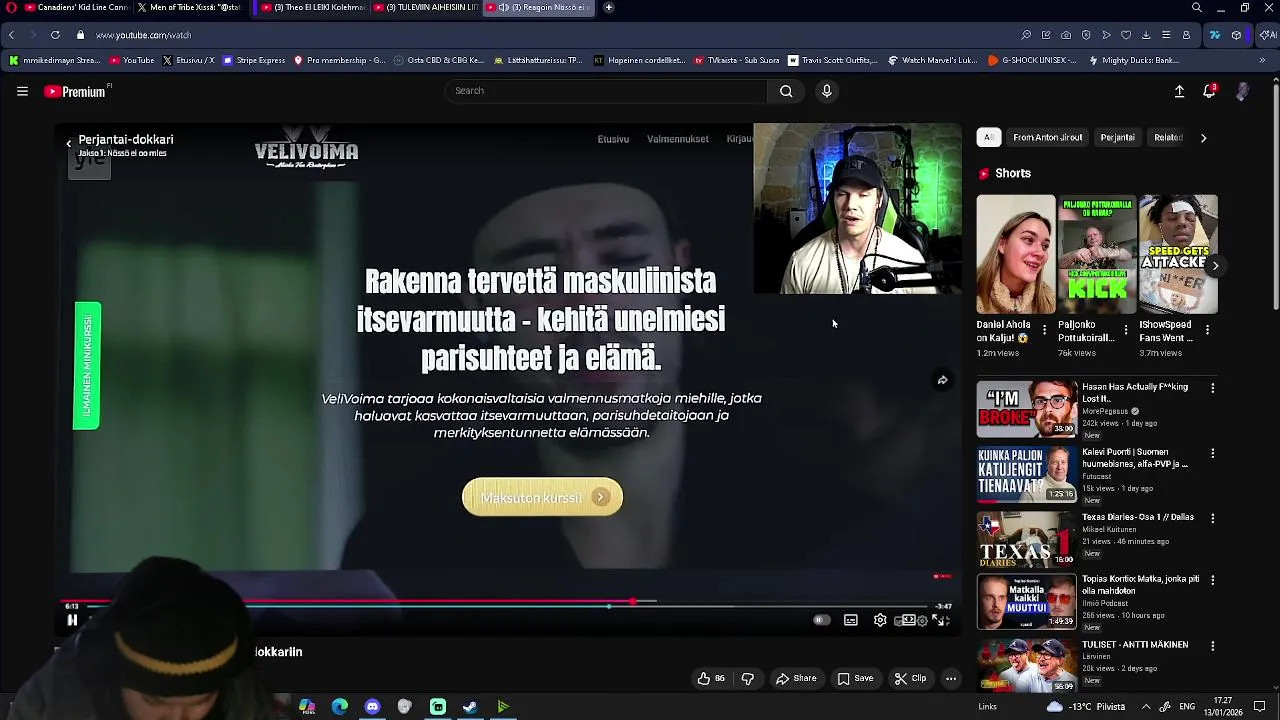
Task: Click the share arrow overlay on video
Action: pos(942,380)
